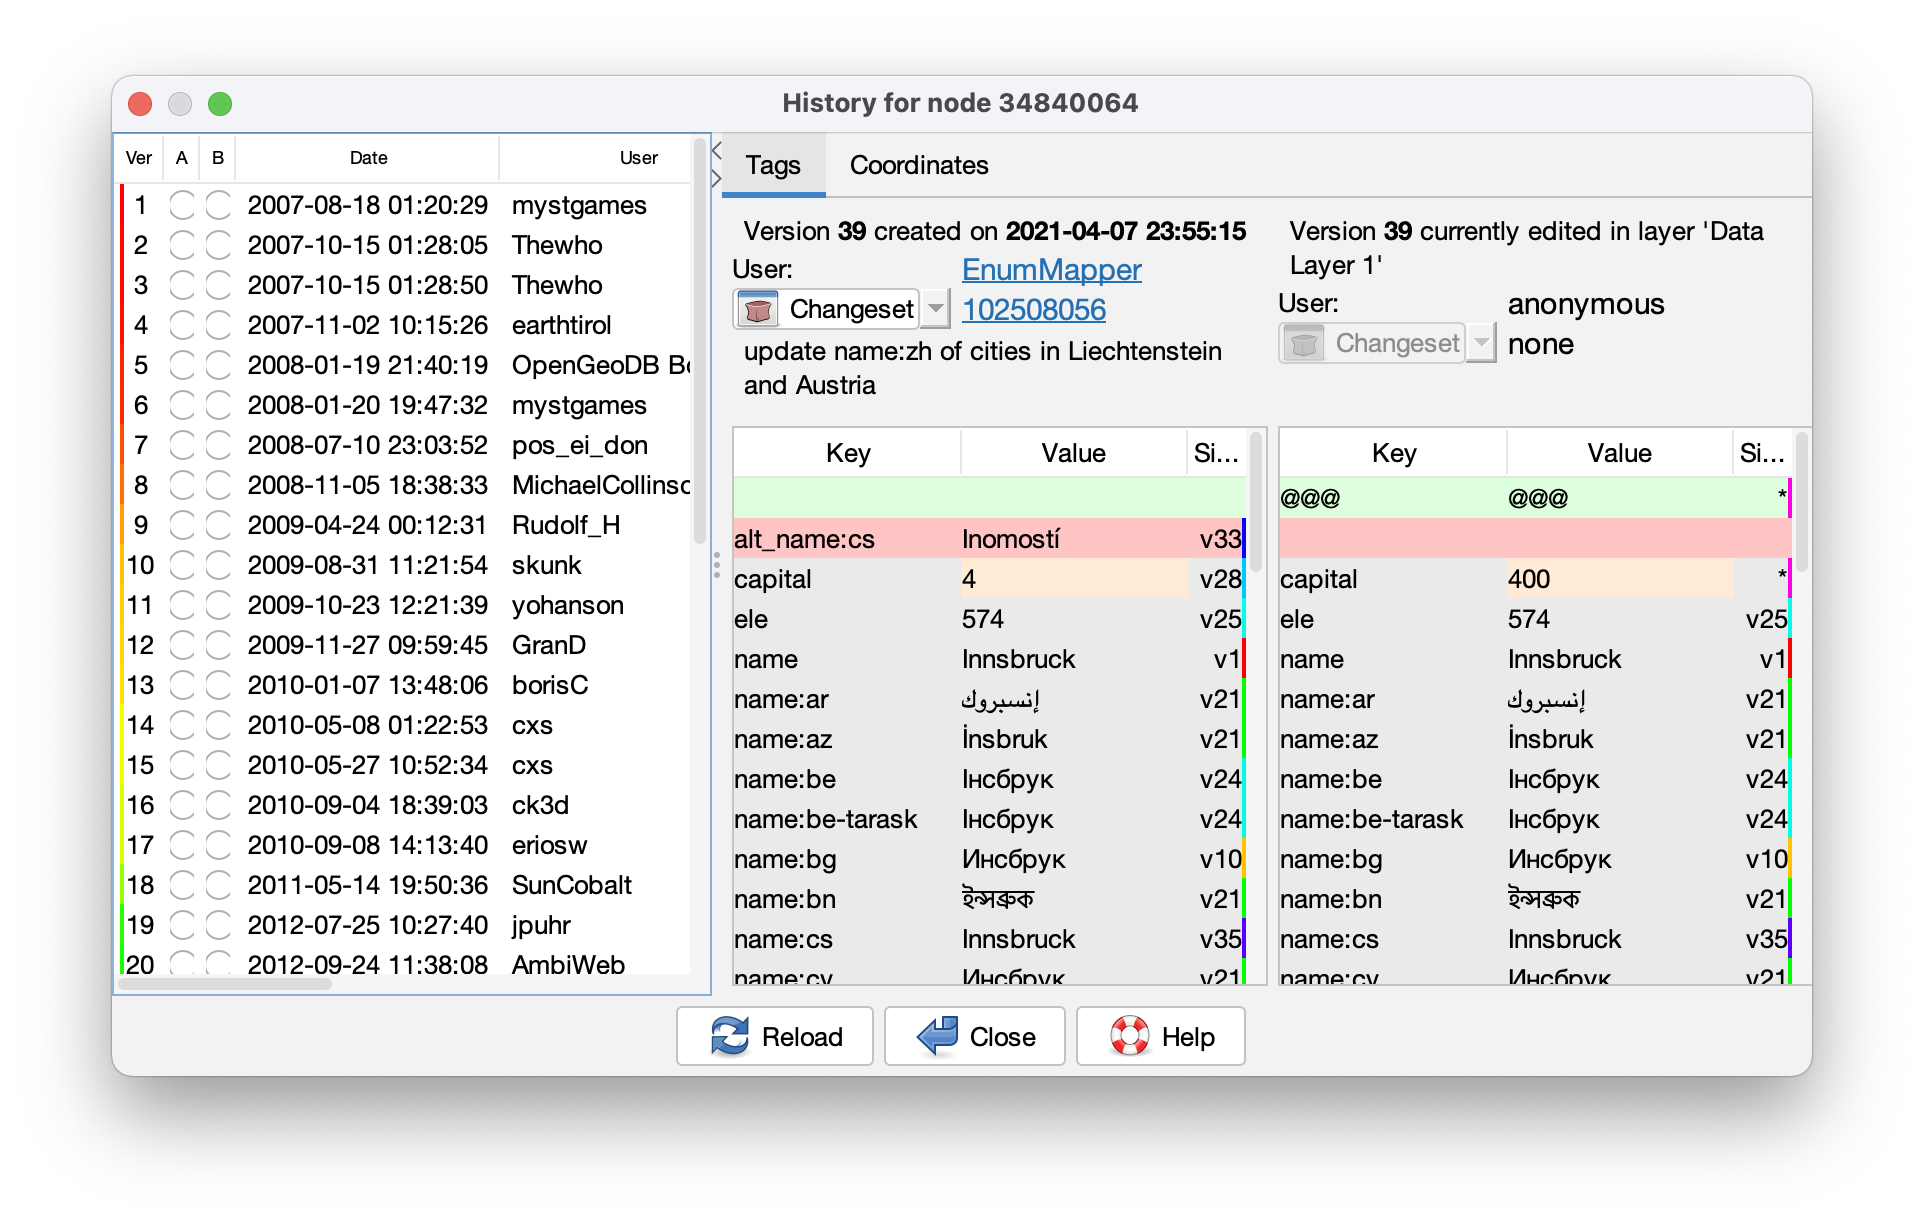This screenshot has width=1924, height=1224.
Task: Click the Close button
Action: coord(975,1036)
